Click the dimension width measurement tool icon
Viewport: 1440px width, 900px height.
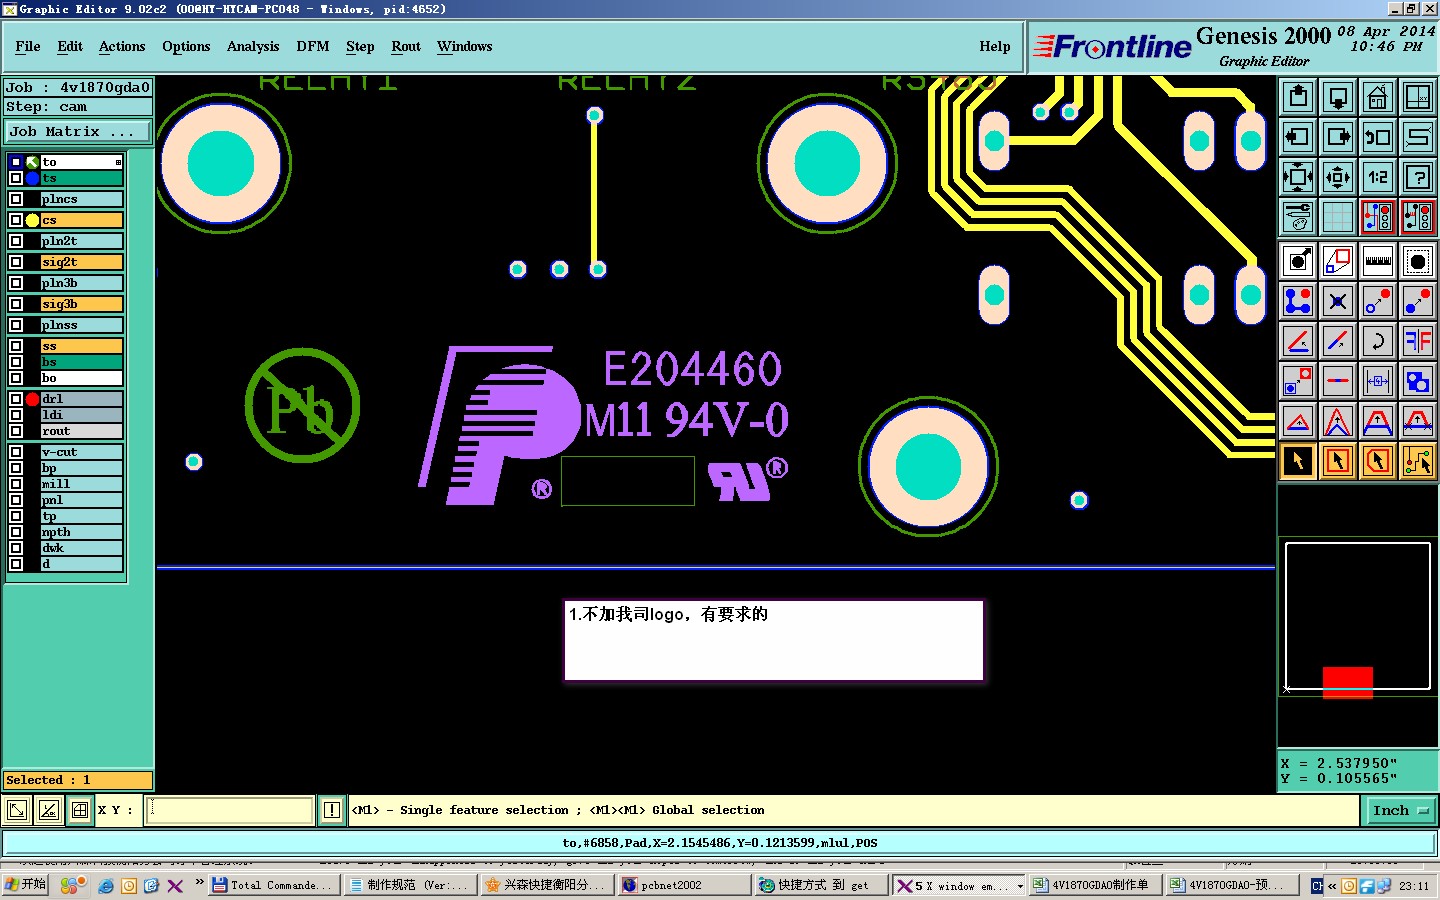(x=1378, y=381)
